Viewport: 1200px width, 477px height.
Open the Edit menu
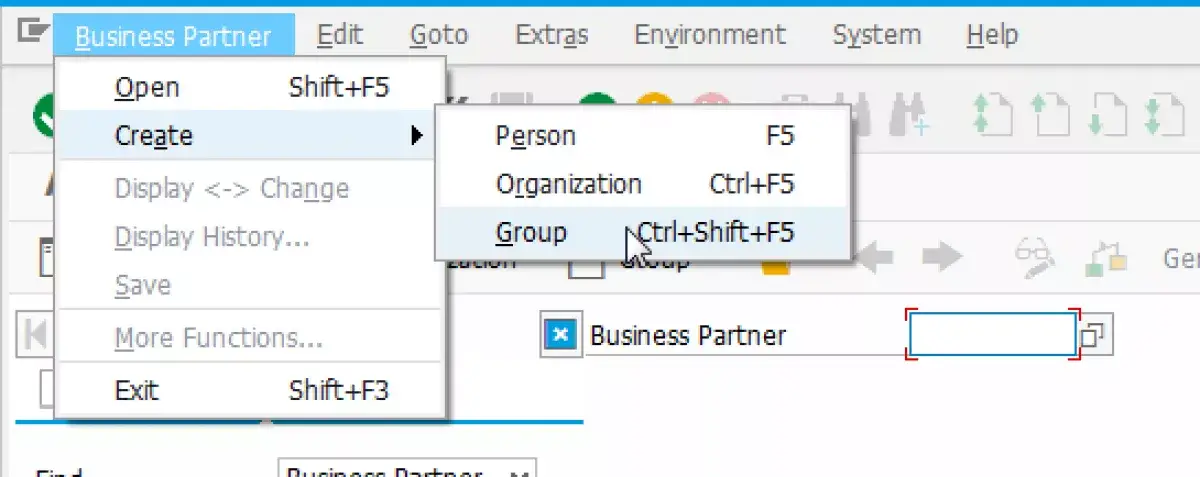point(339,36)
